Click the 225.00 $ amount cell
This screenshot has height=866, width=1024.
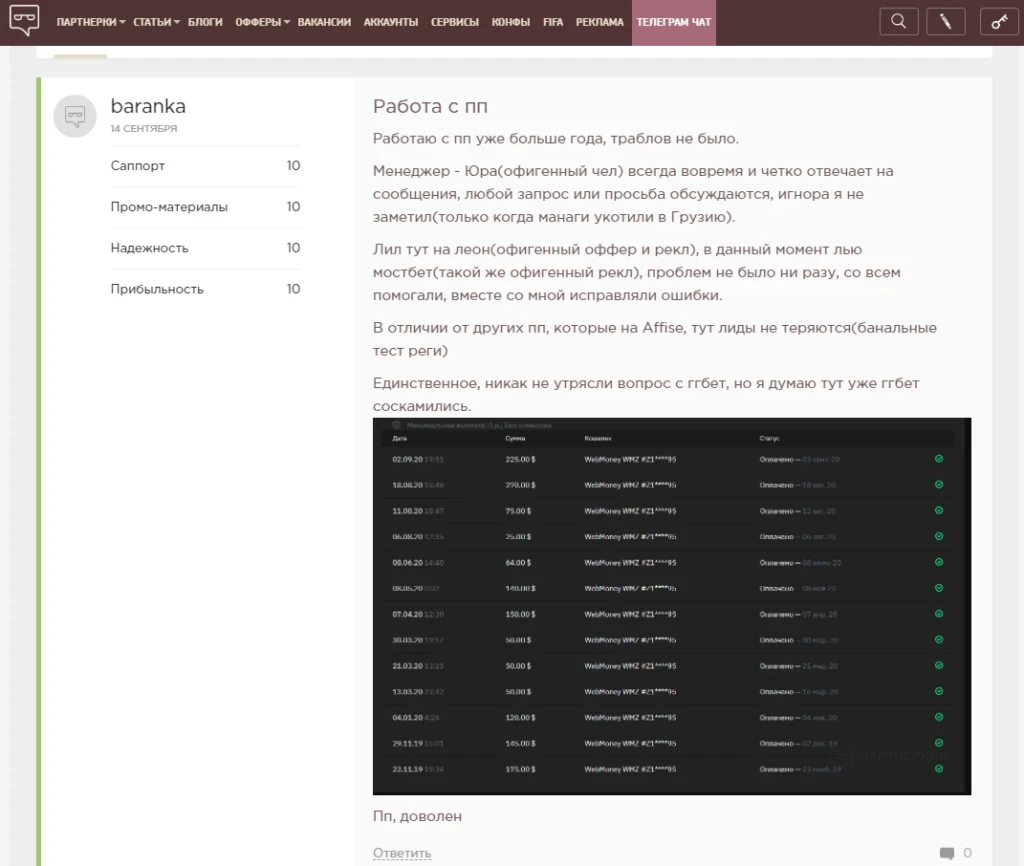coord(520,460)
